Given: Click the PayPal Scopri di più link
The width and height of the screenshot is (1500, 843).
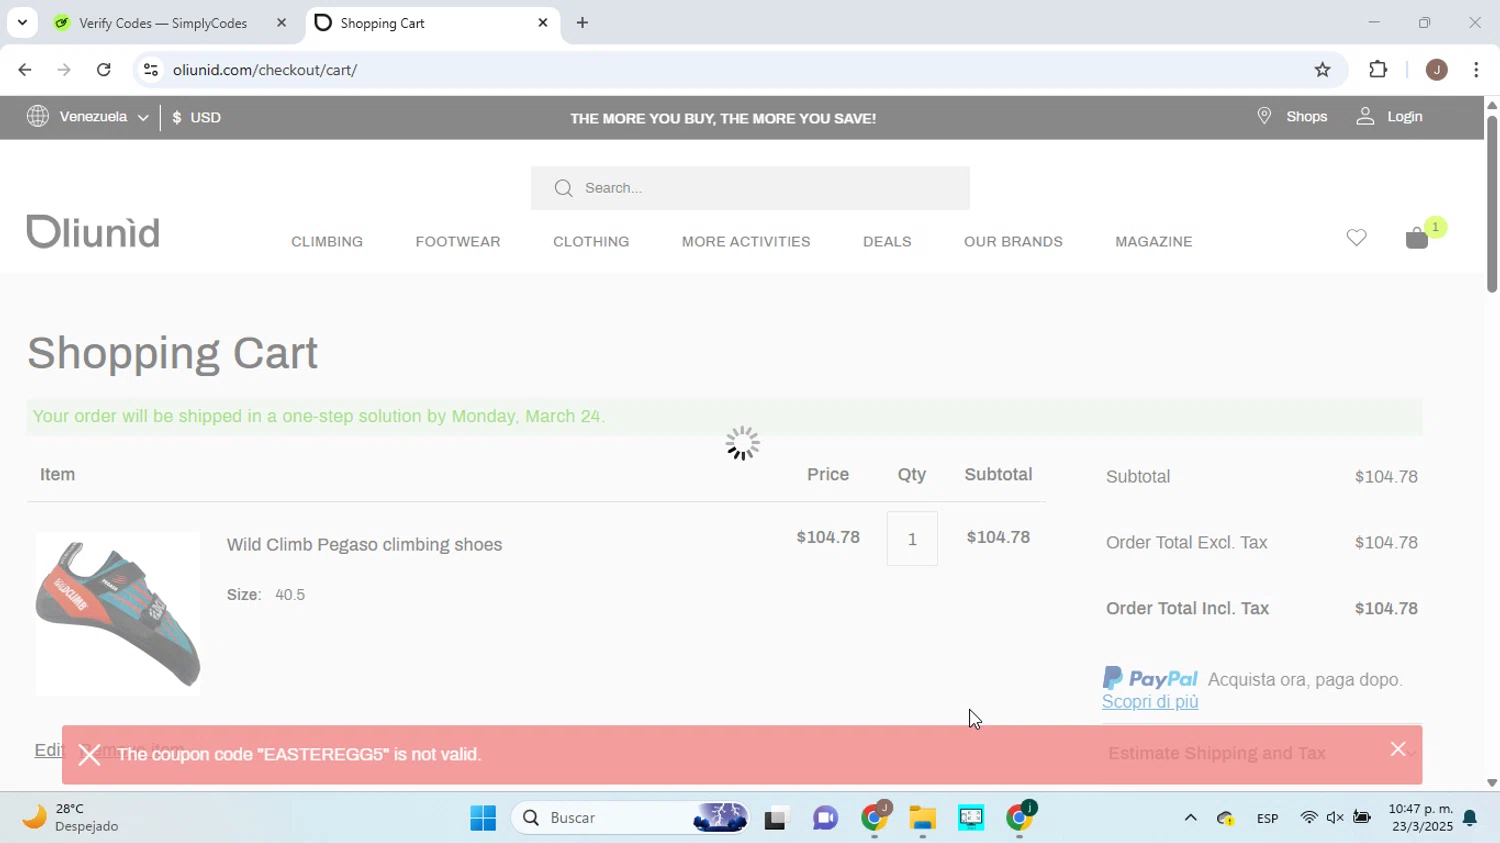Looking at the screenshot, I should click(x=1150, y=702).
